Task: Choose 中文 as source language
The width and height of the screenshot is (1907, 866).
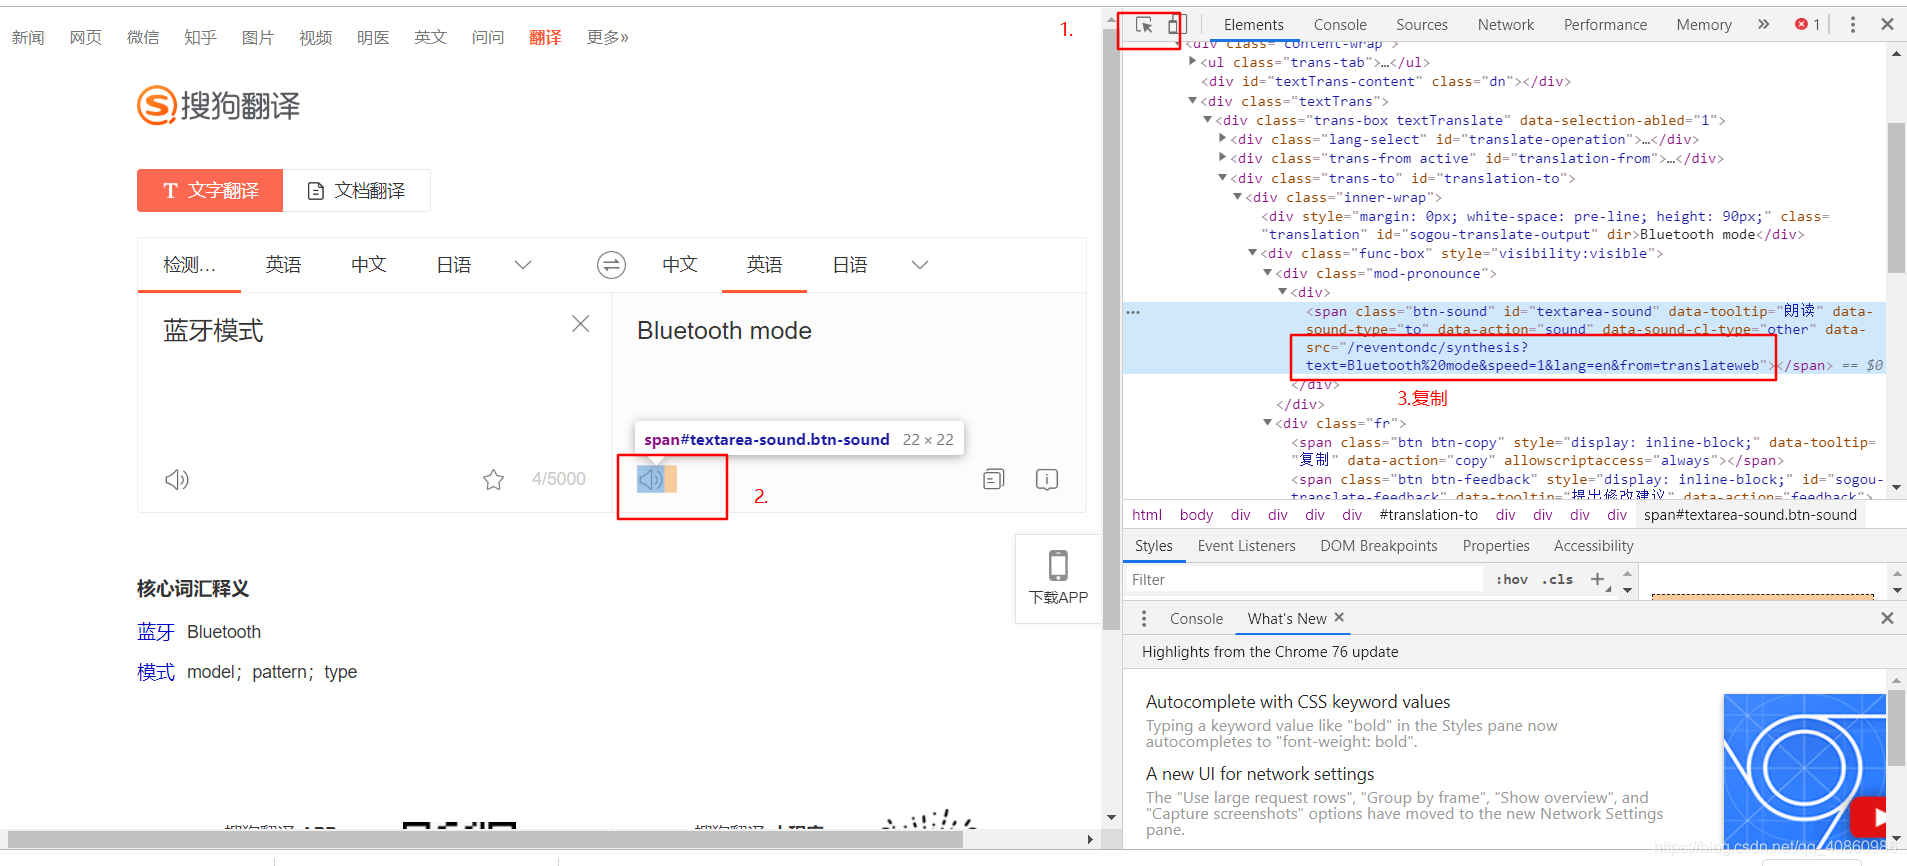Action: (369, 265)
